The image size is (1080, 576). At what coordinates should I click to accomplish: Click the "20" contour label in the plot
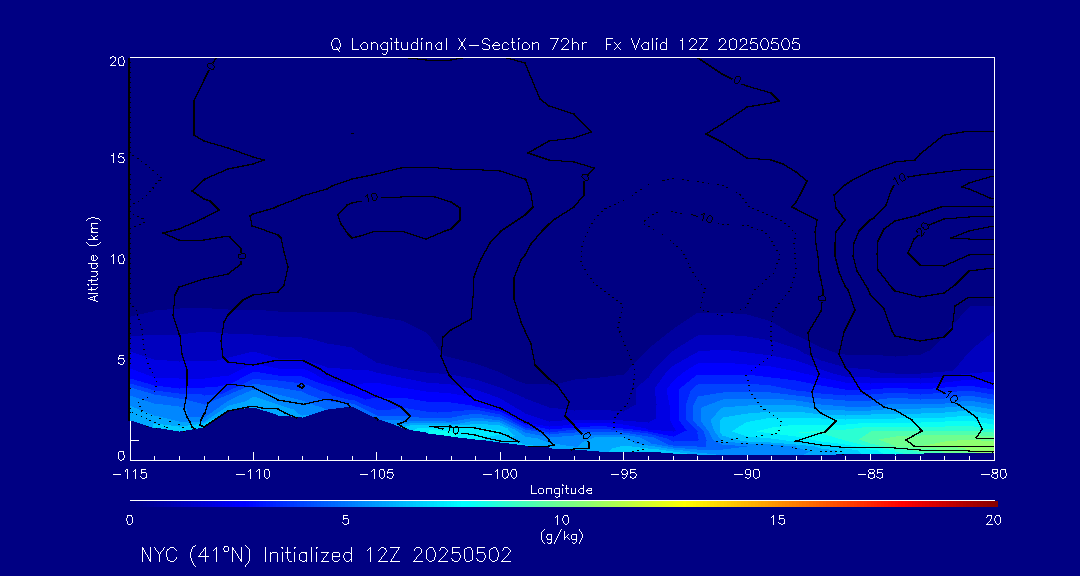click(924, 228)
